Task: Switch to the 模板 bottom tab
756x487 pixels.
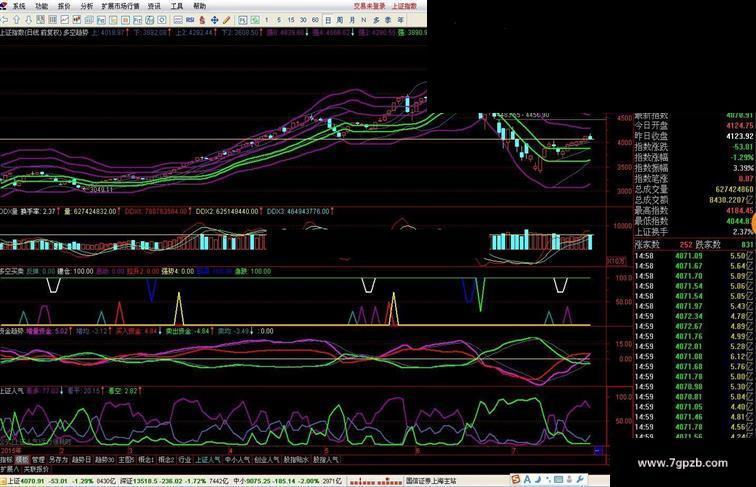Action: [22, 460]
